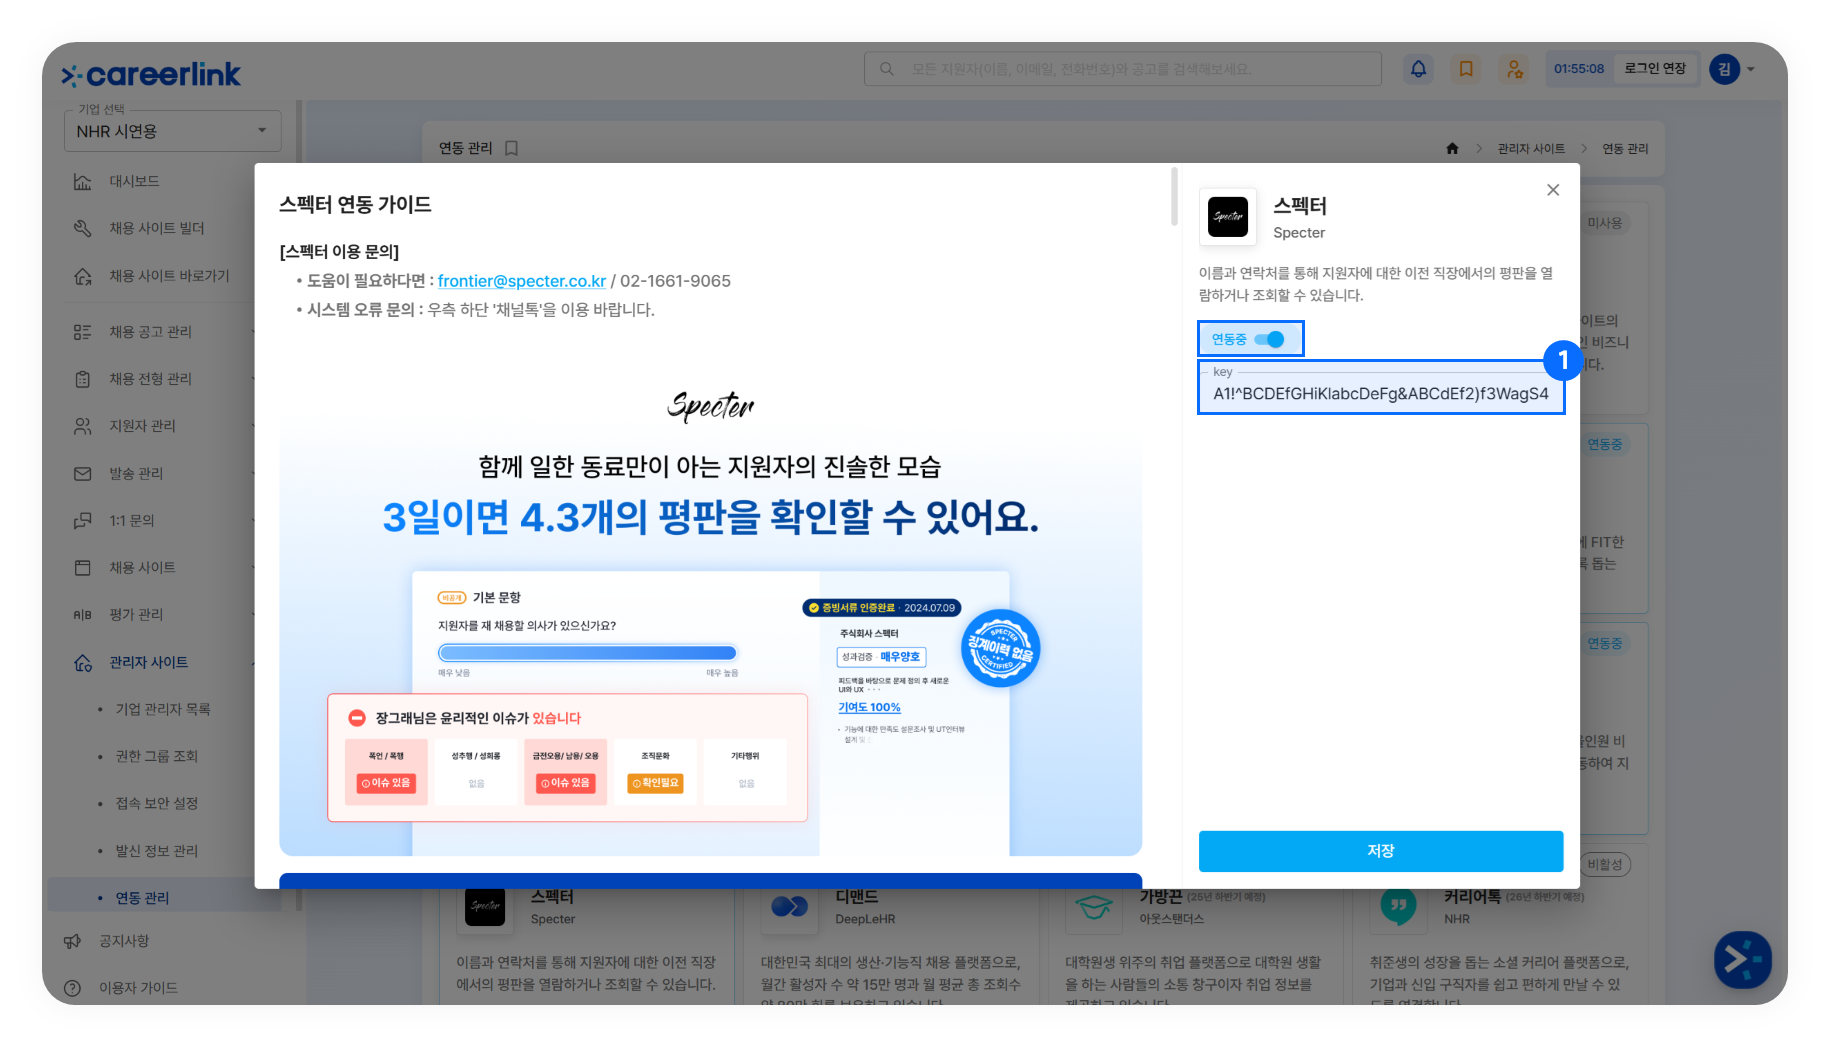Click the careerlink logo
The width and height of the screenshot is (1830, 1047).
151,74
